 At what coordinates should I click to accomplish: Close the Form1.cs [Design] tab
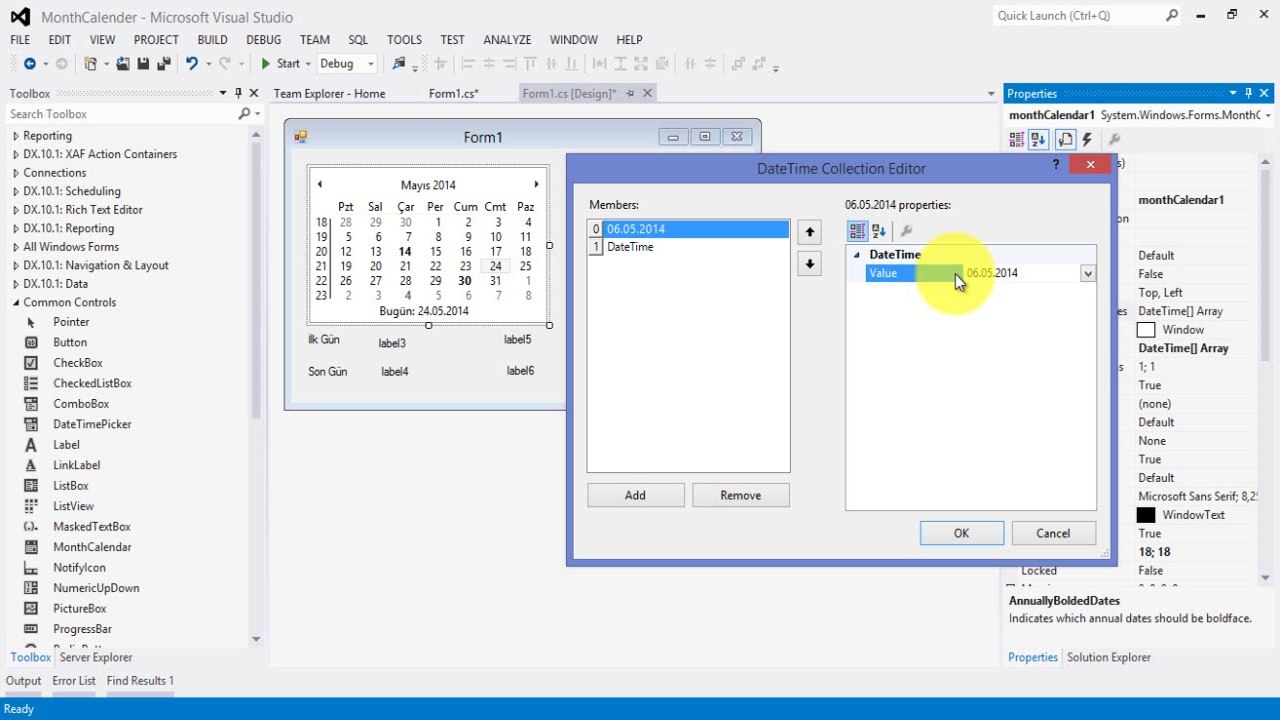647,93
